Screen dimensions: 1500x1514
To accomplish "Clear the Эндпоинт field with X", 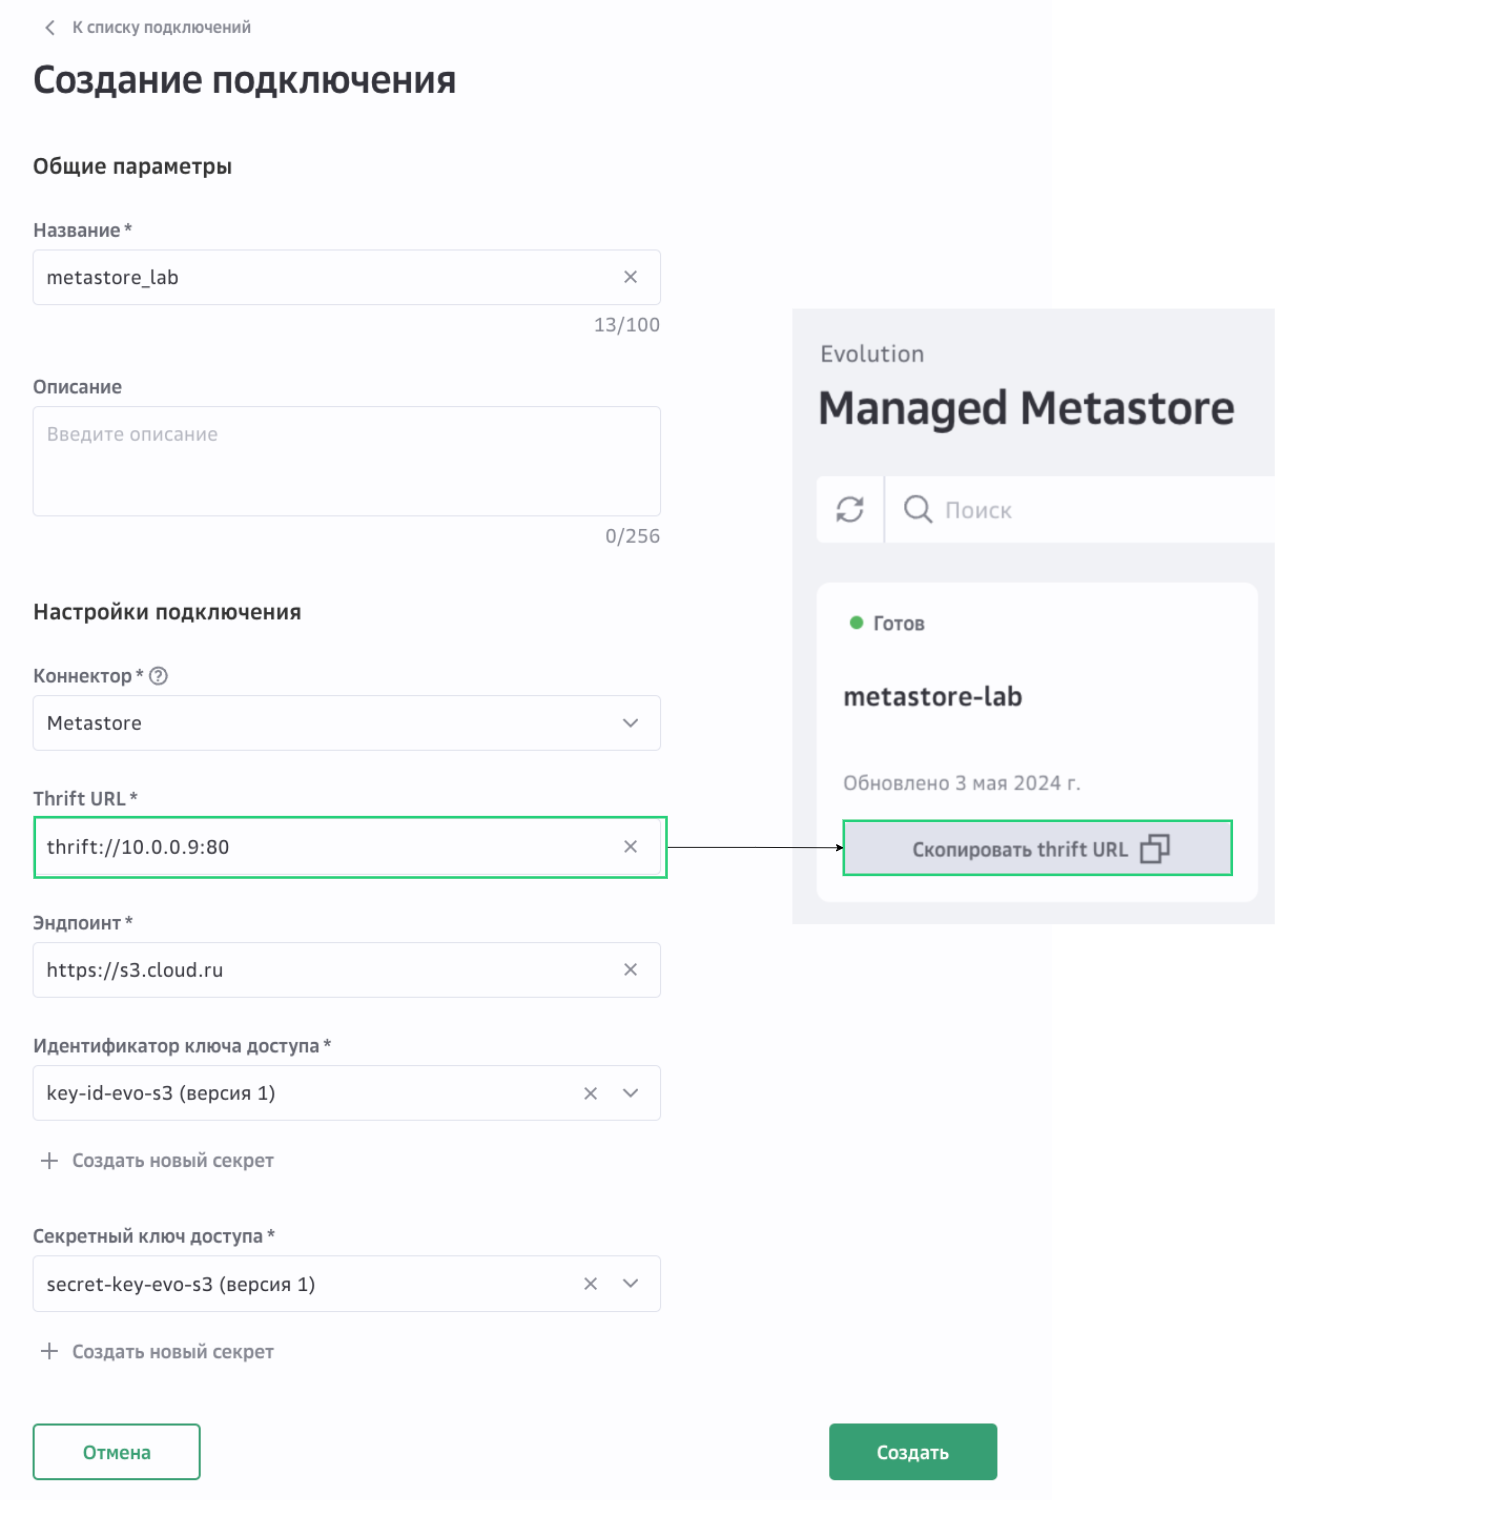I will (630, 970).
